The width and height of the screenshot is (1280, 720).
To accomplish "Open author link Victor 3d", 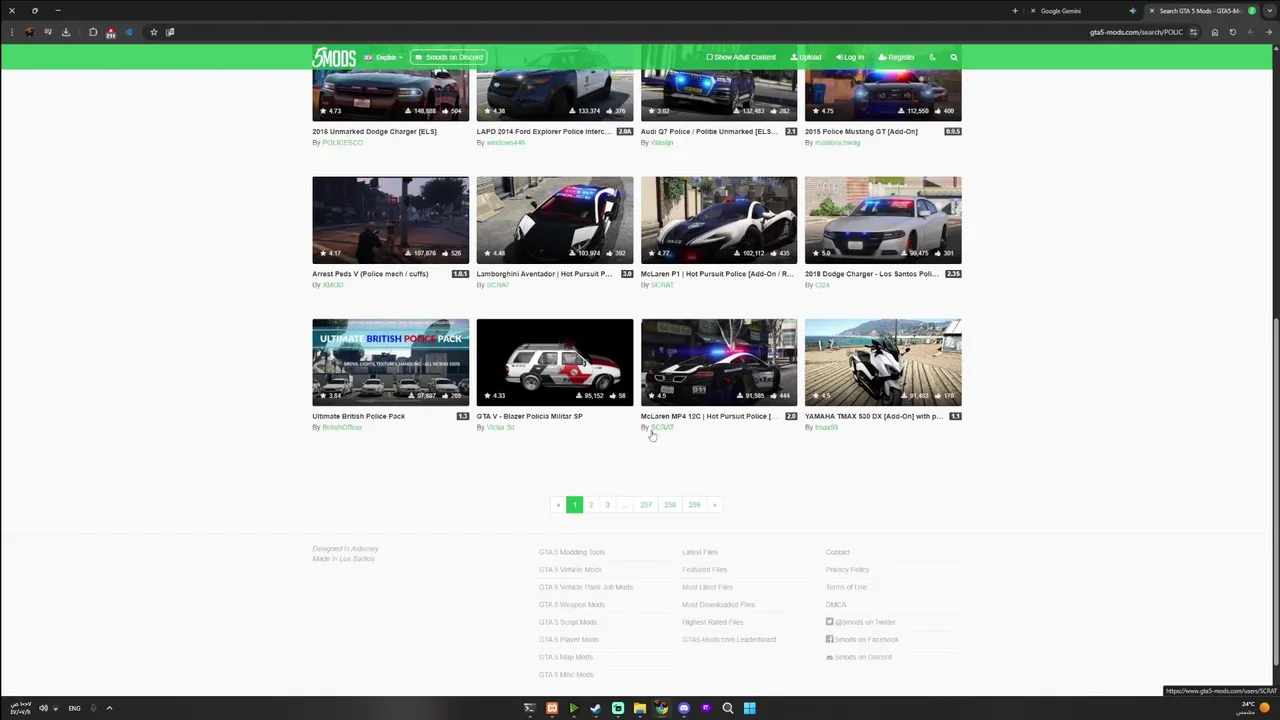I will click(x=500, y=427).
